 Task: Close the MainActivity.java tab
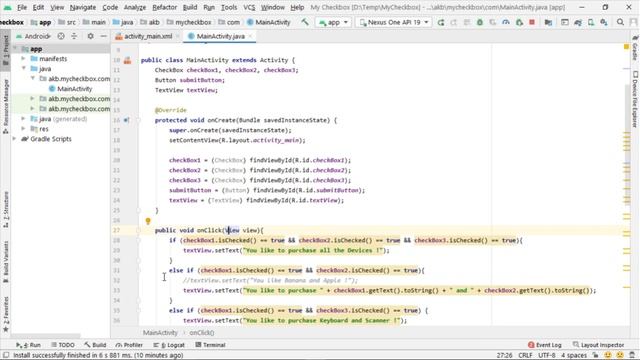click(250, 36)
